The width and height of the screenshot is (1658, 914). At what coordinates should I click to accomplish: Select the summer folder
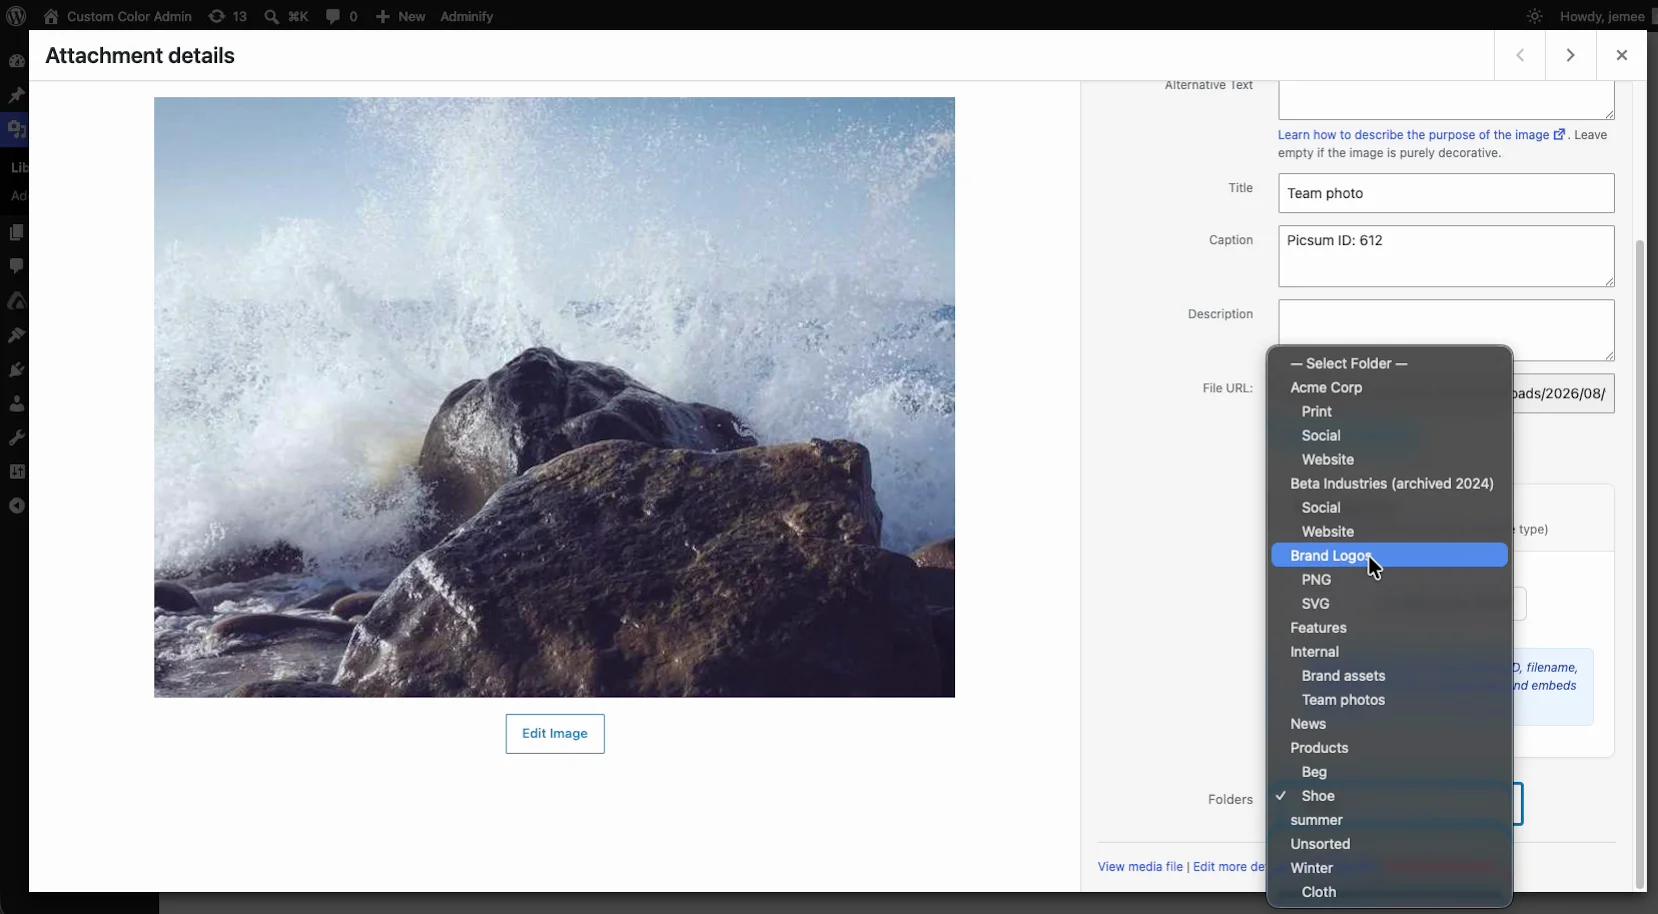tap(1389, 820)
